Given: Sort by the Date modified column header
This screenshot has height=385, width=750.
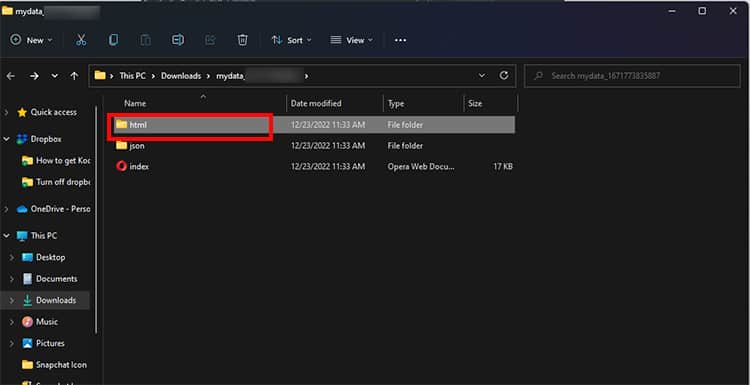Looking at the screenshot, I should click(x=316, y=103).
